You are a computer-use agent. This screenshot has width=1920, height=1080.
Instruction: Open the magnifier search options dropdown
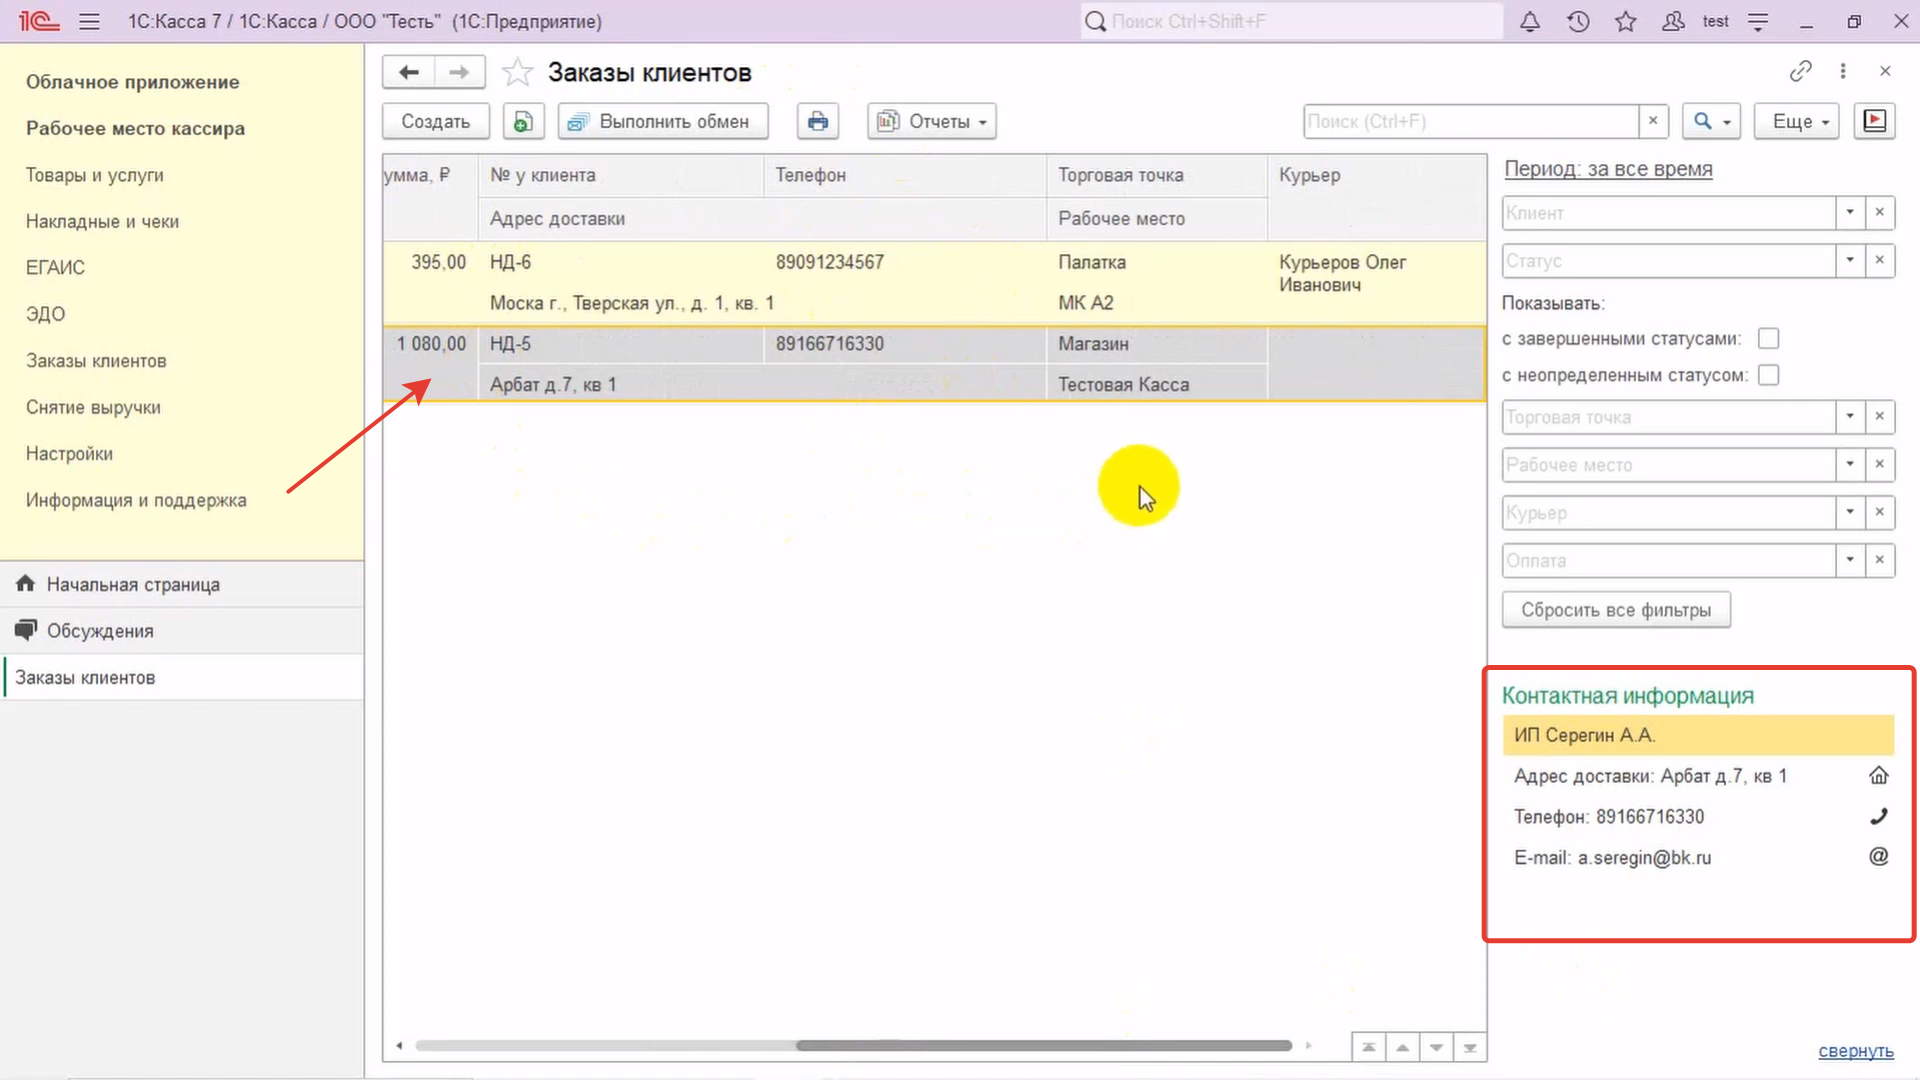click(1712, 121)
